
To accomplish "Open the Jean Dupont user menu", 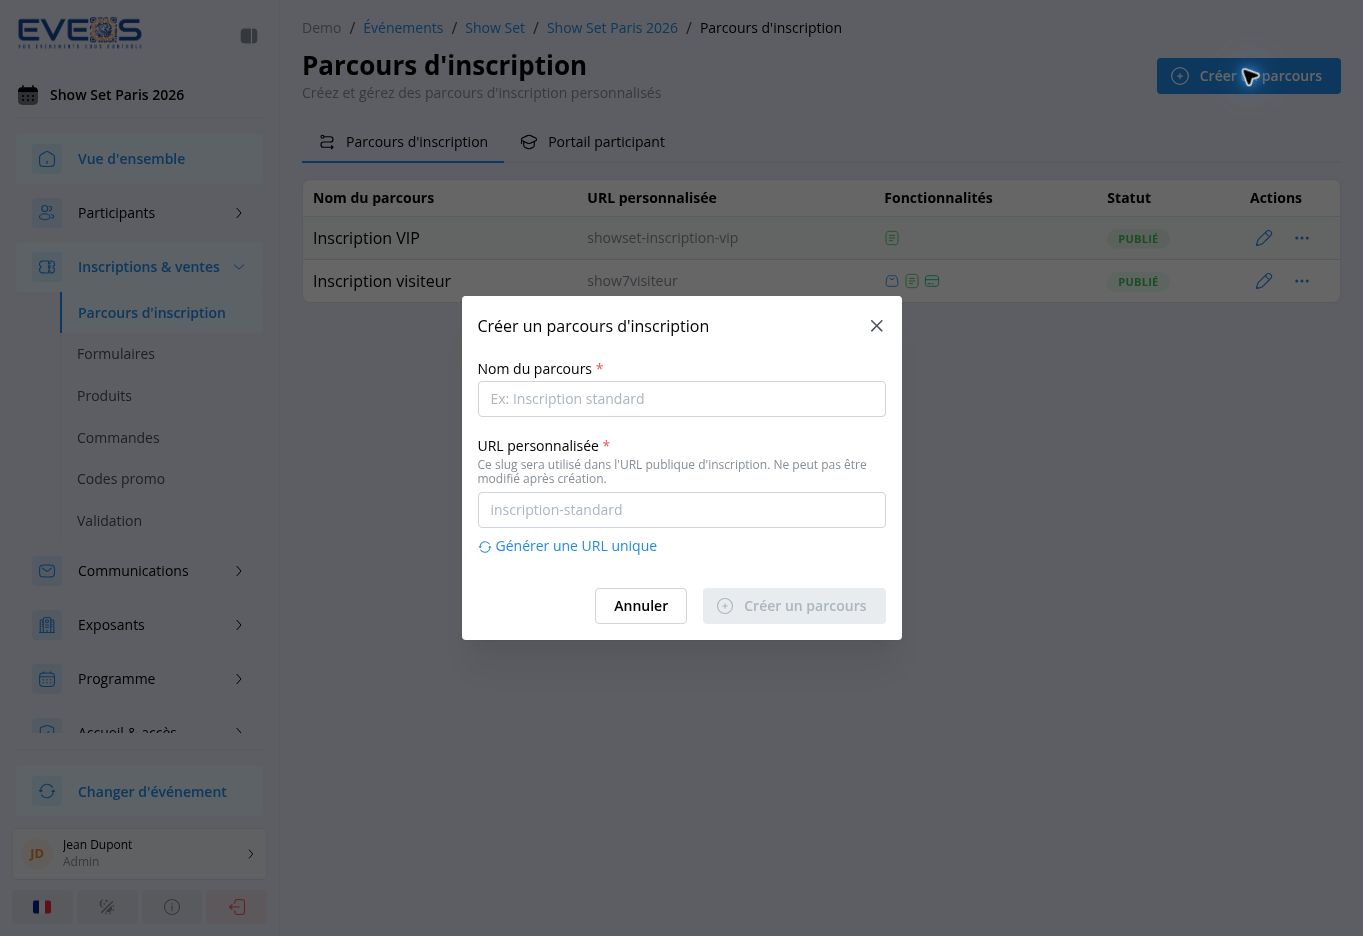I will pos(140,853).
